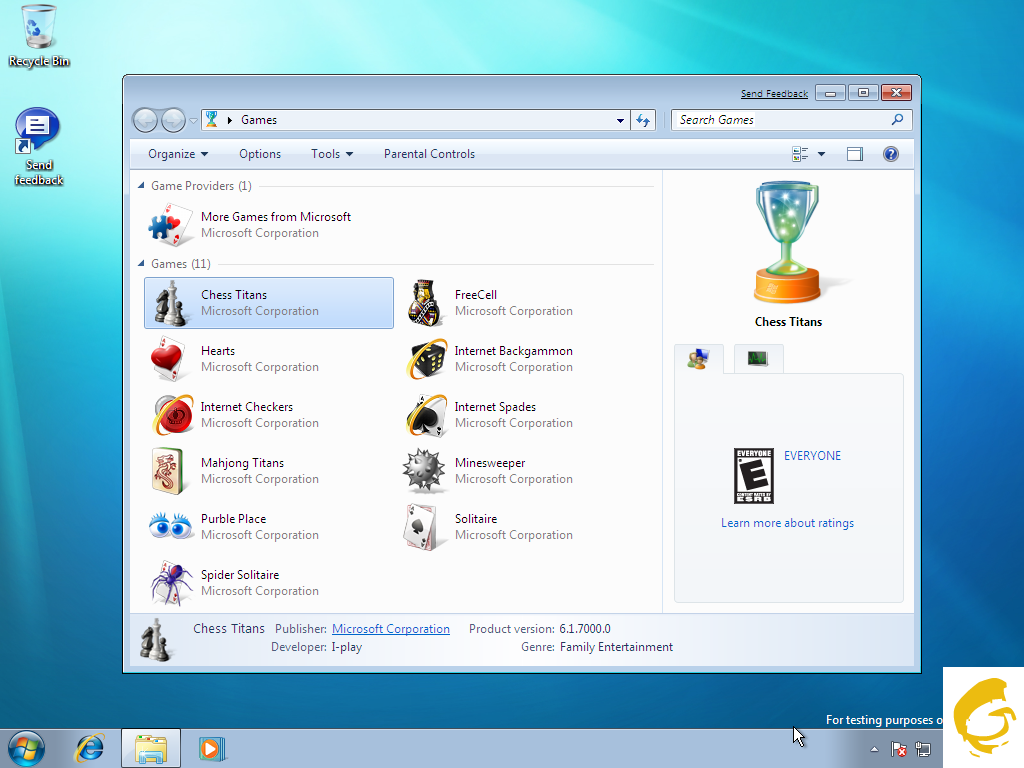
Task: Select the Solitaire cards icon
Action: click(422, 526)
